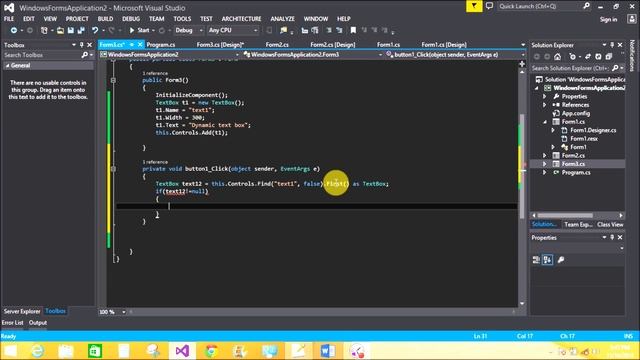Click the Search Toolbox input field
Viewport: 640px width, 360px height.
pos(42,55)
